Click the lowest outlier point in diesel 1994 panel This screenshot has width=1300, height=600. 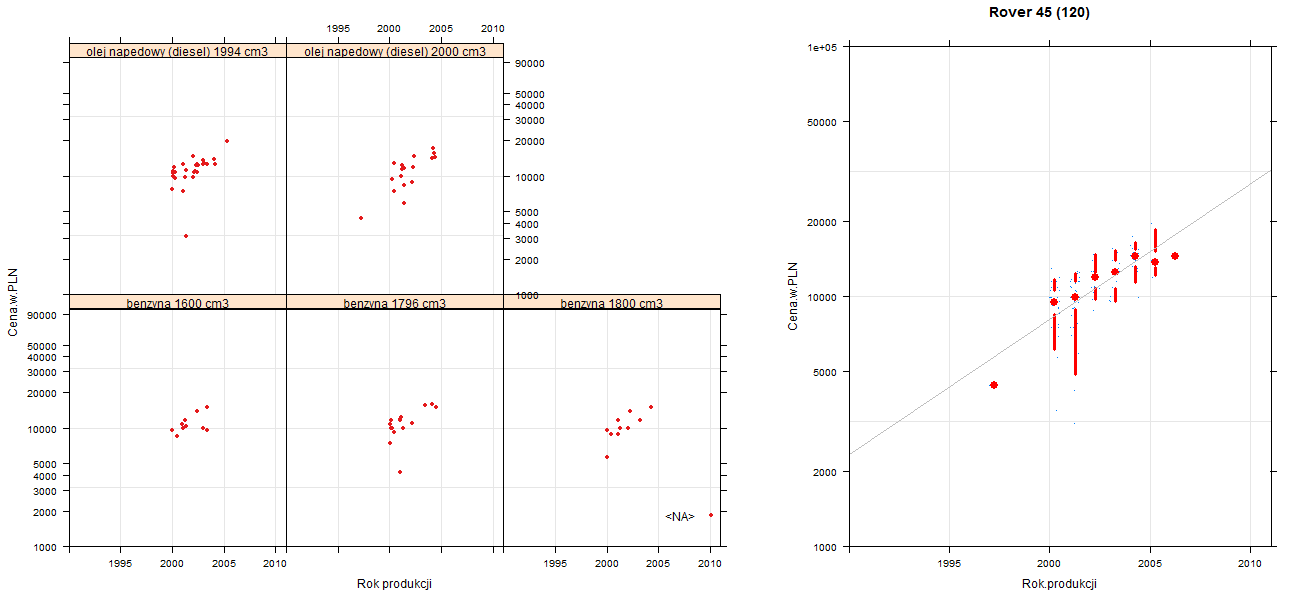[186, 236]
